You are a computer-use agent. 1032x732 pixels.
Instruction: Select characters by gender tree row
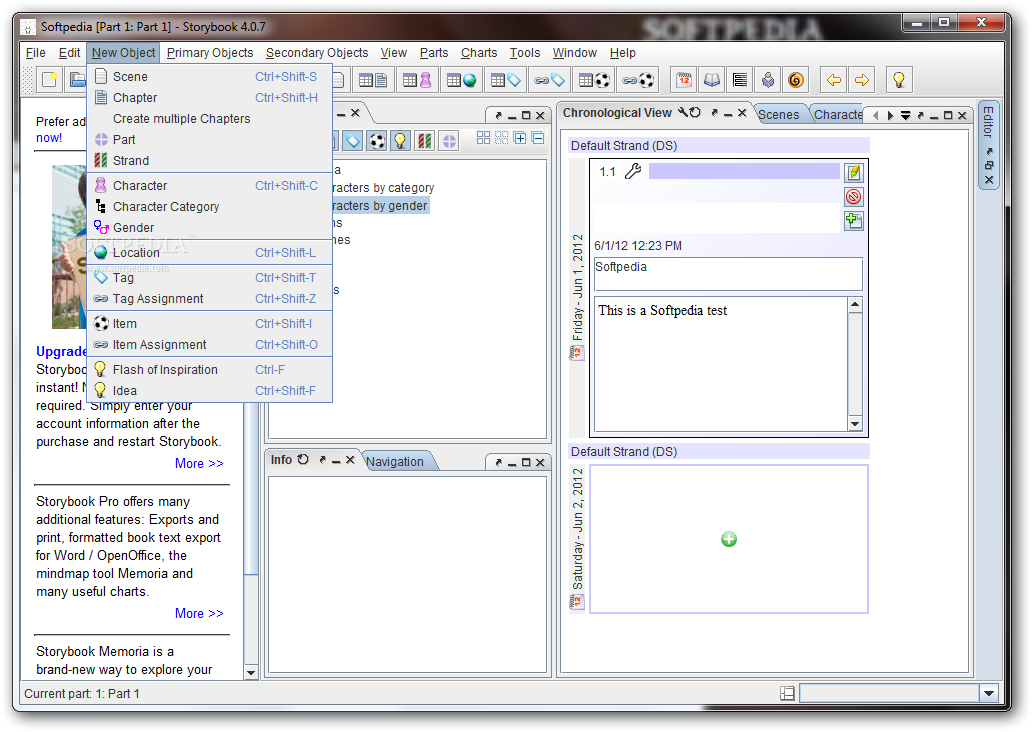(x=380, y=205)
